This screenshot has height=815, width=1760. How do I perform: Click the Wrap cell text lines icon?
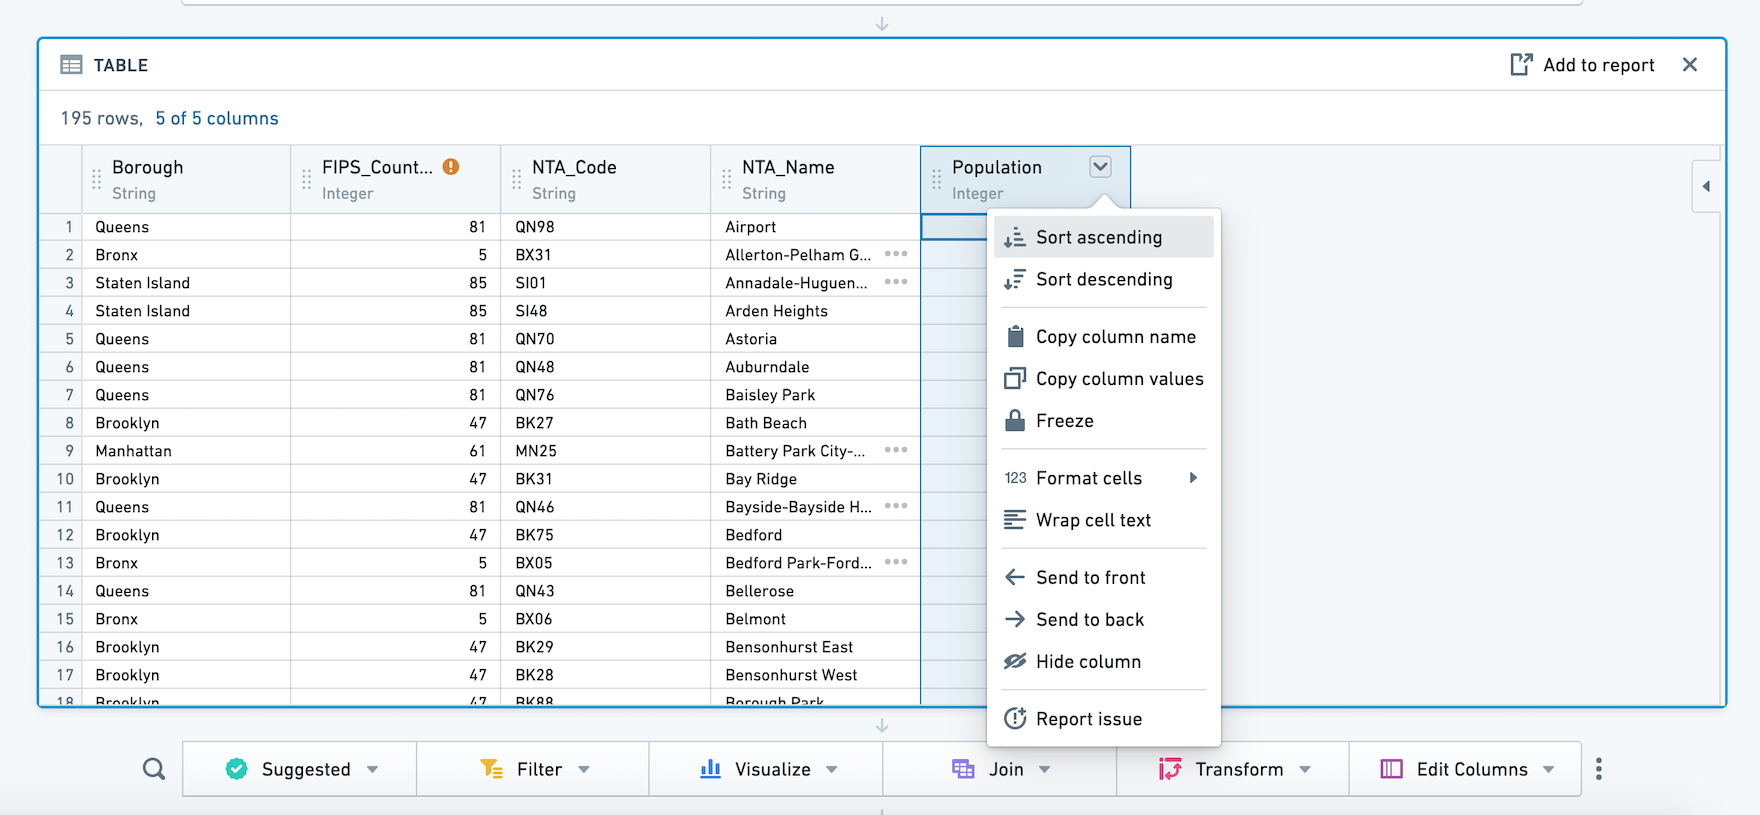(x=1015, y=520)
